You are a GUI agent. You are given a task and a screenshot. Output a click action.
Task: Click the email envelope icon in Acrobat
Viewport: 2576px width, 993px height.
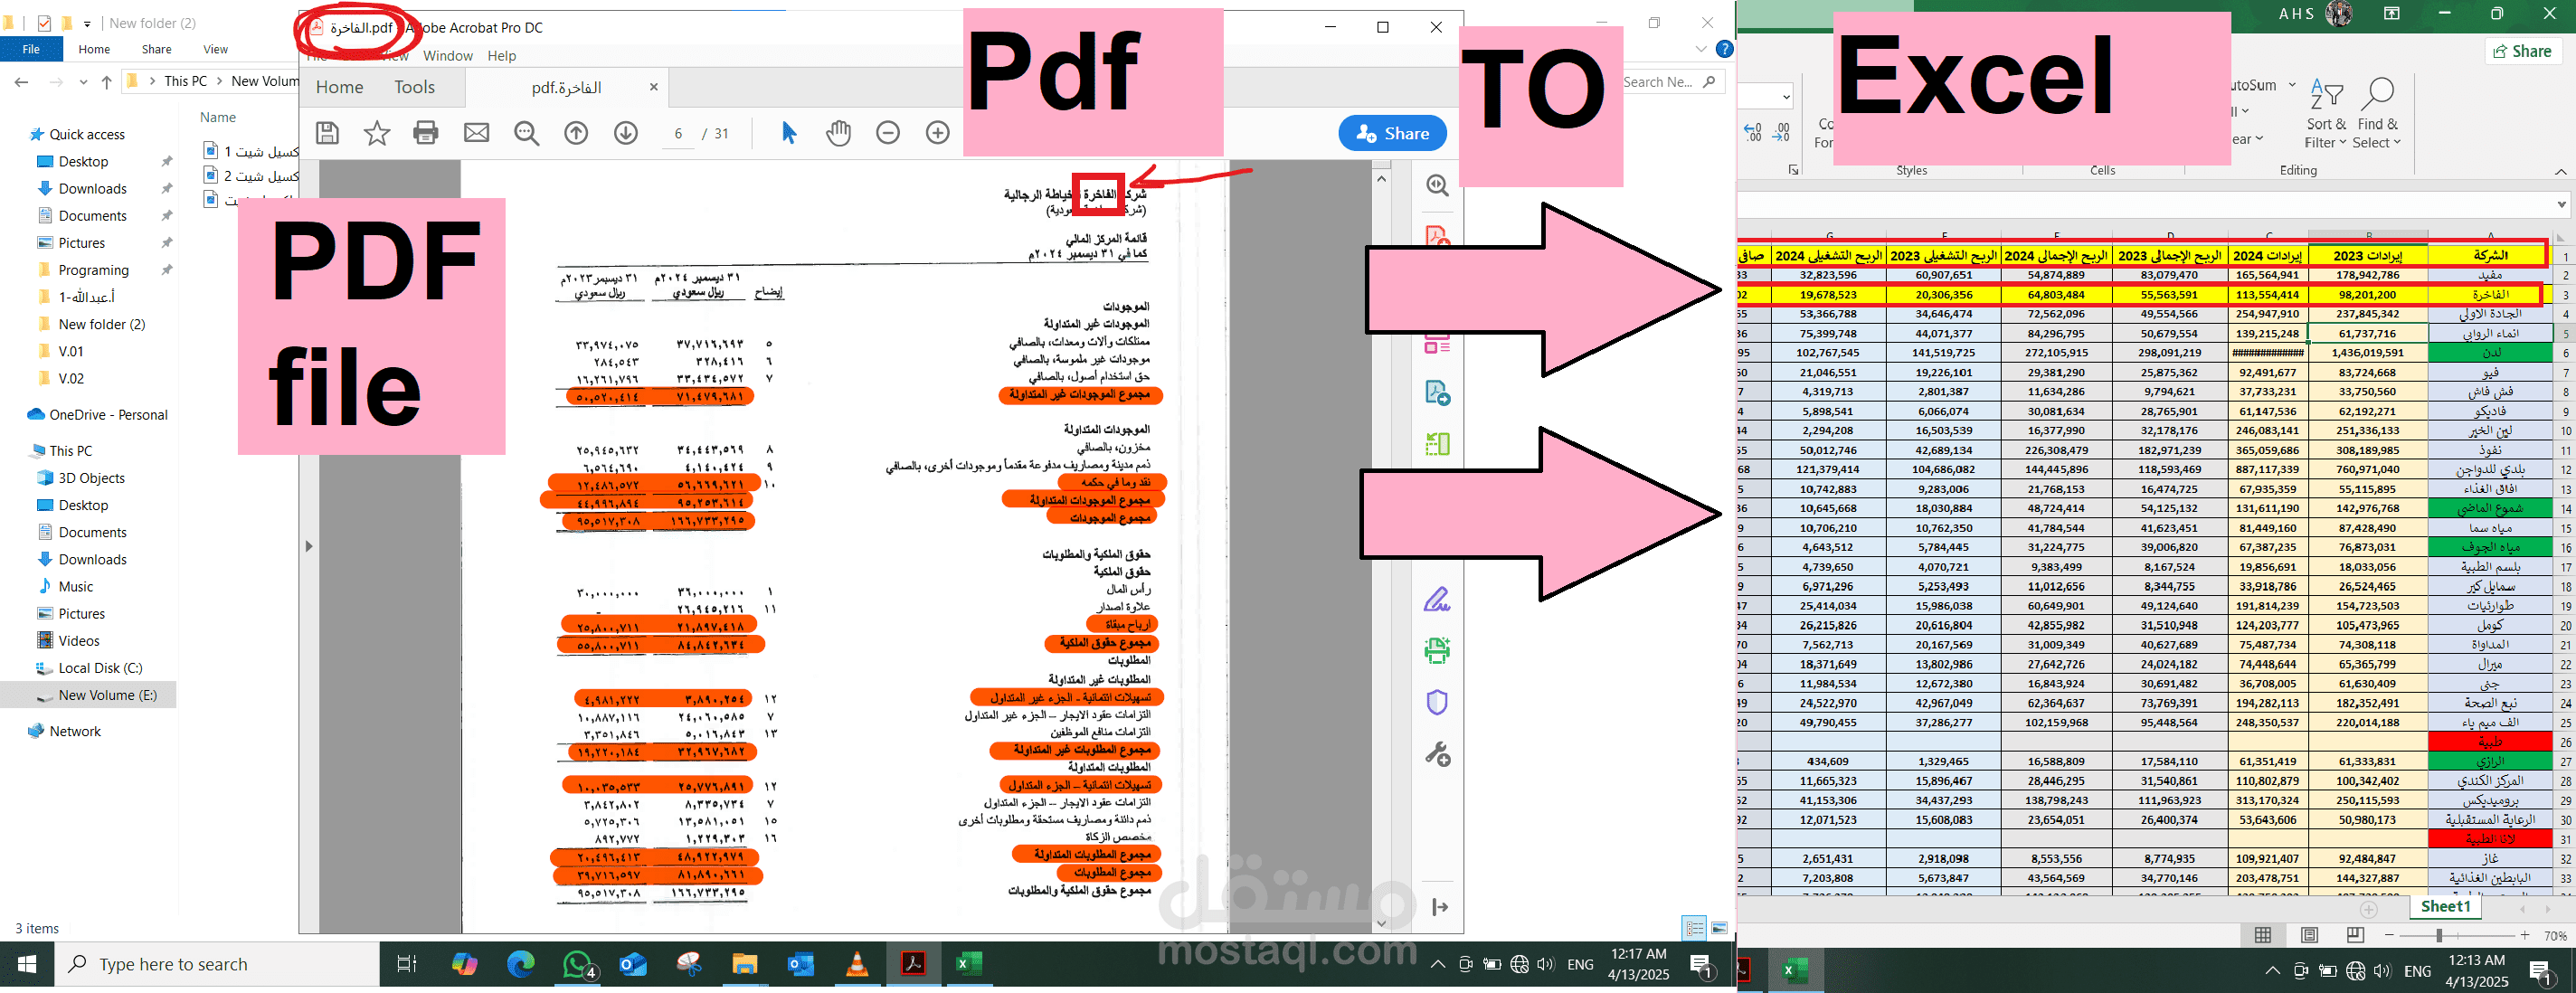pyautogui.click(x=477, y=133)
